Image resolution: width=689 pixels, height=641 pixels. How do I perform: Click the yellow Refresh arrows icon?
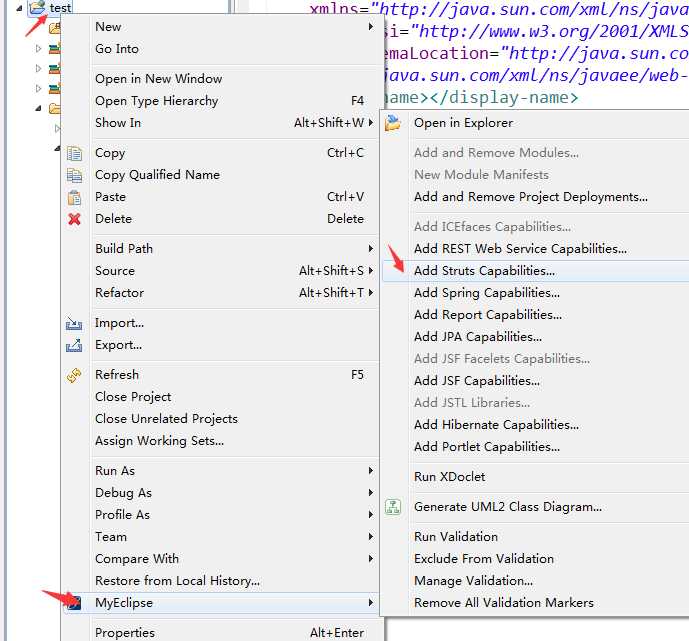74,375
